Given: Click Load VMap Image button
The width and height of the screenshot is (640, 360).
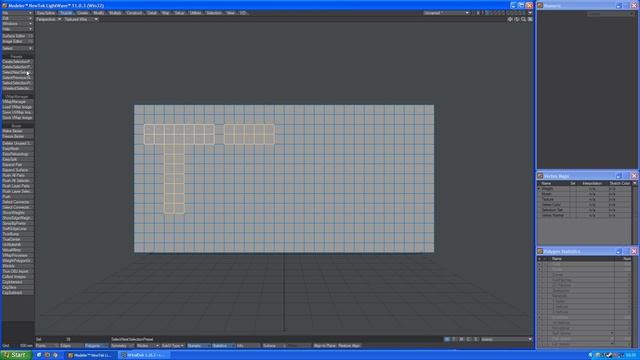Looking at the screenshot, I should click(17, 107).
